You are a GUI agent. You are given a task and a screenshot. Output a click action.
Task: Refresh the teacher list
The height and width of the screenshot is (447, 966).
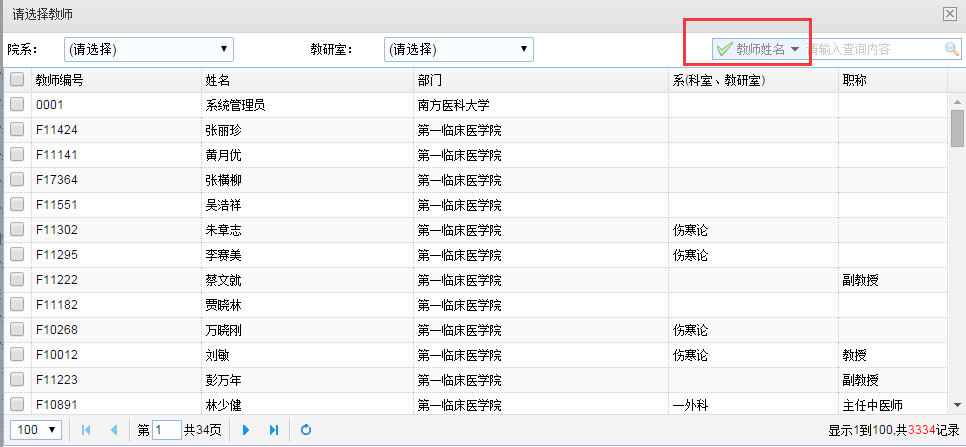pos(306,429)
